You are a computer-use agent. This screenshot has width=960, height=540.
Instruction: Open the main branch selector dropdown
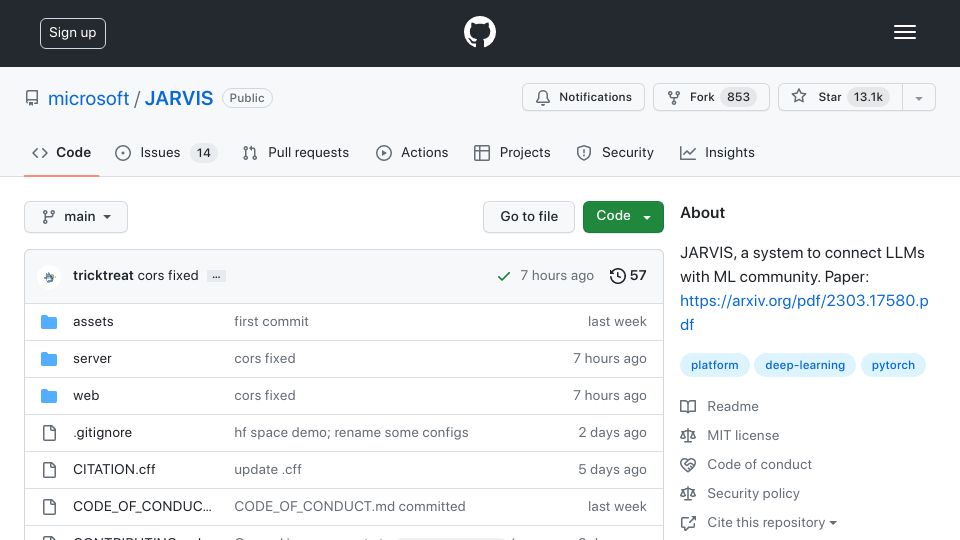(x=76, y=217)
